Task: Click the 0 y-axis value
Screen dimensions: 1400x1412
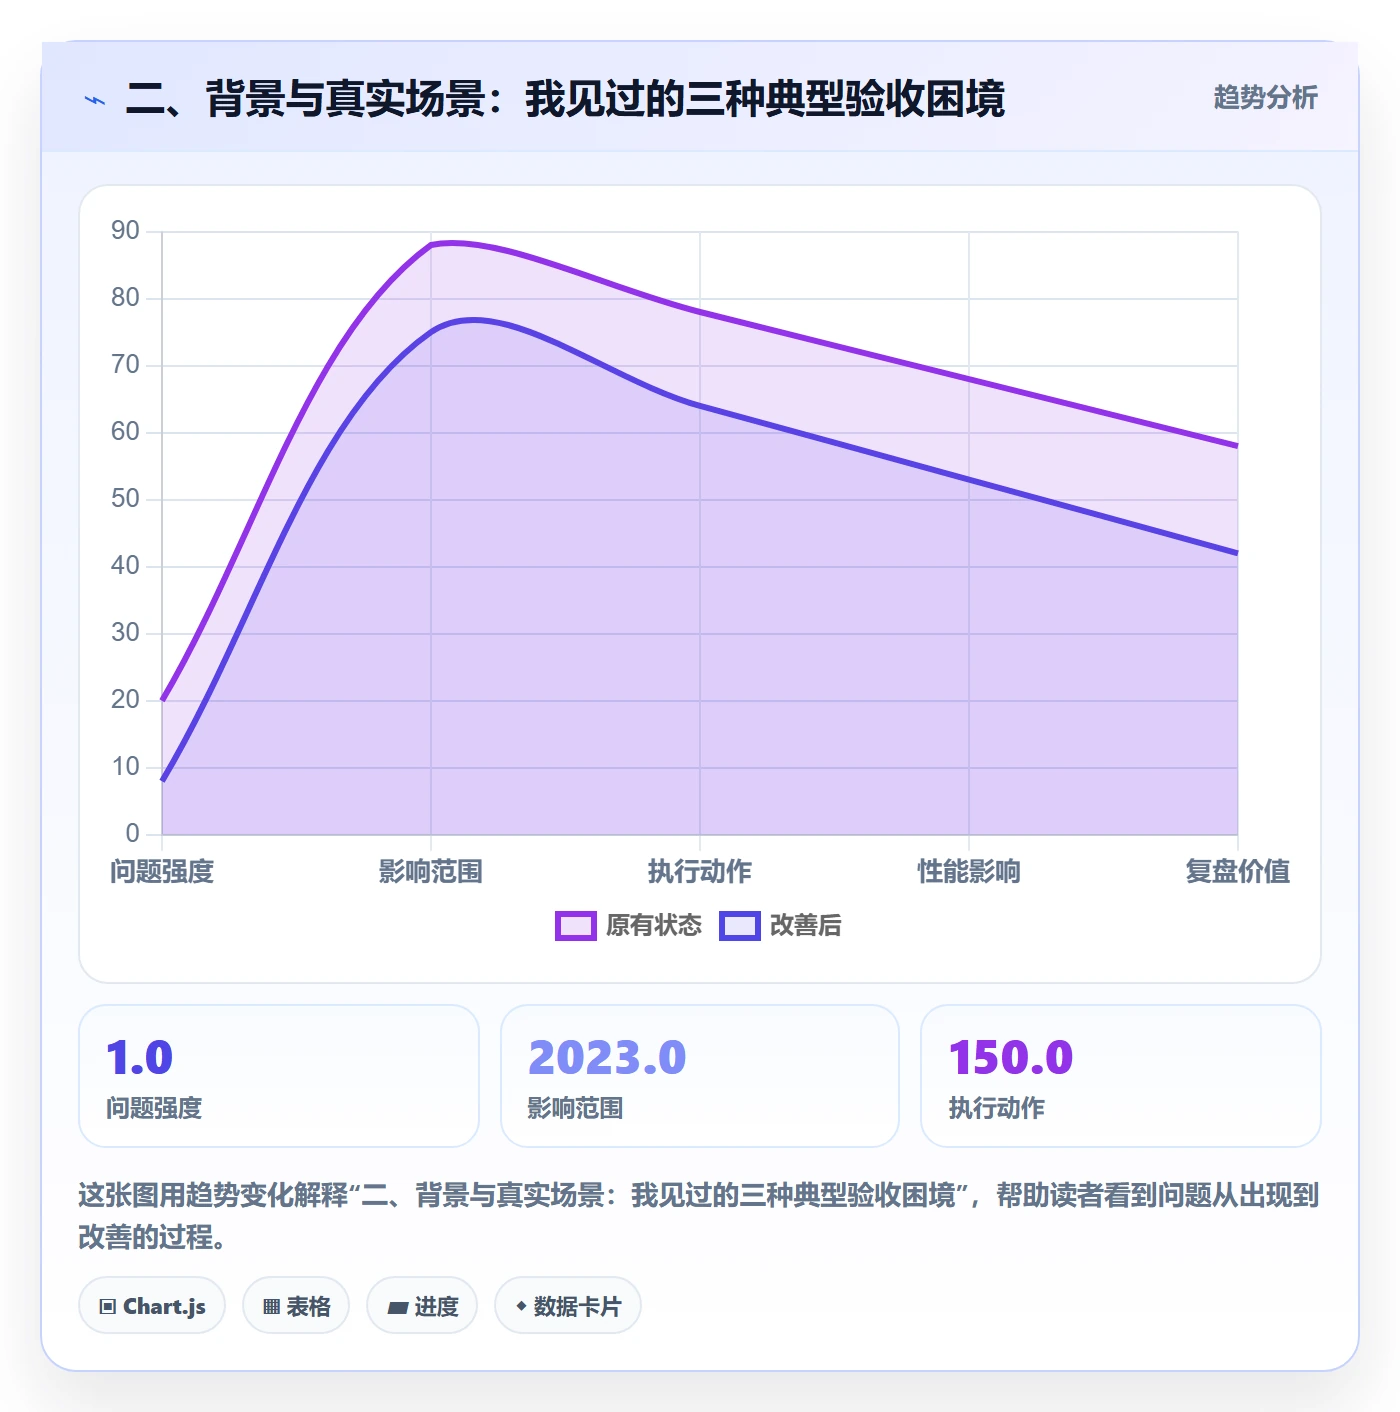Action: (x=132, y=833)
